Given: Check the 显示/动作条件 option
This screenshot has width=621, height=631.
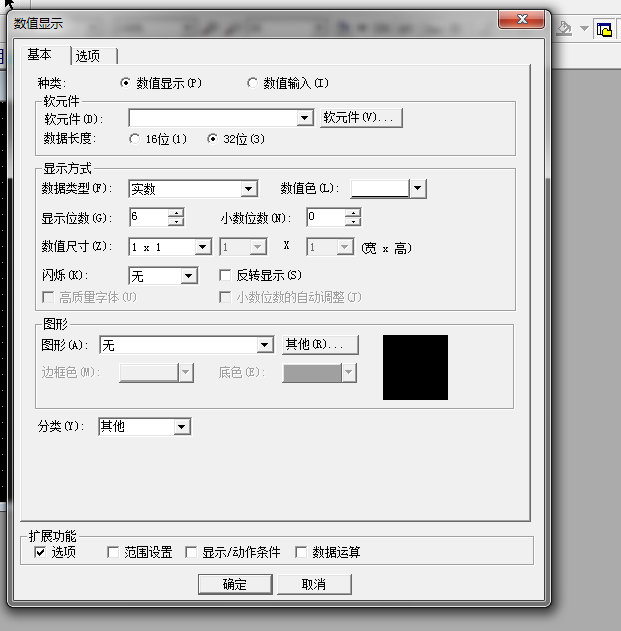Looking at the screenshot, I should 192,552.
